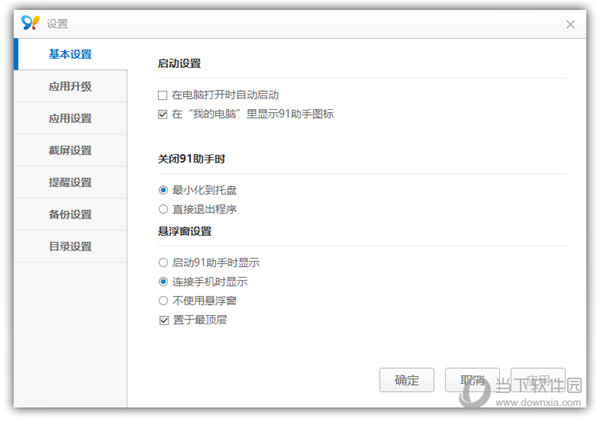This screenshot has height=425, width=600.
Task: Click the 设置 title text
Action: click(x=57, y=24)
